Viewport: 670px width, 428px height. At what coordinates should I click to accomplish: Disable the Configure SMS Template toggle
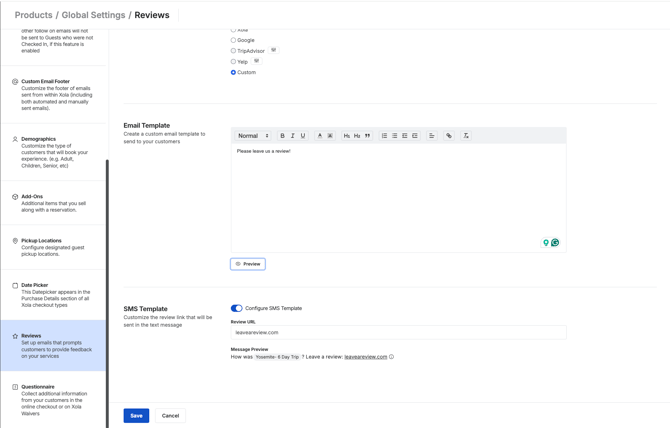pyautogui.click(x=237, y=308)
